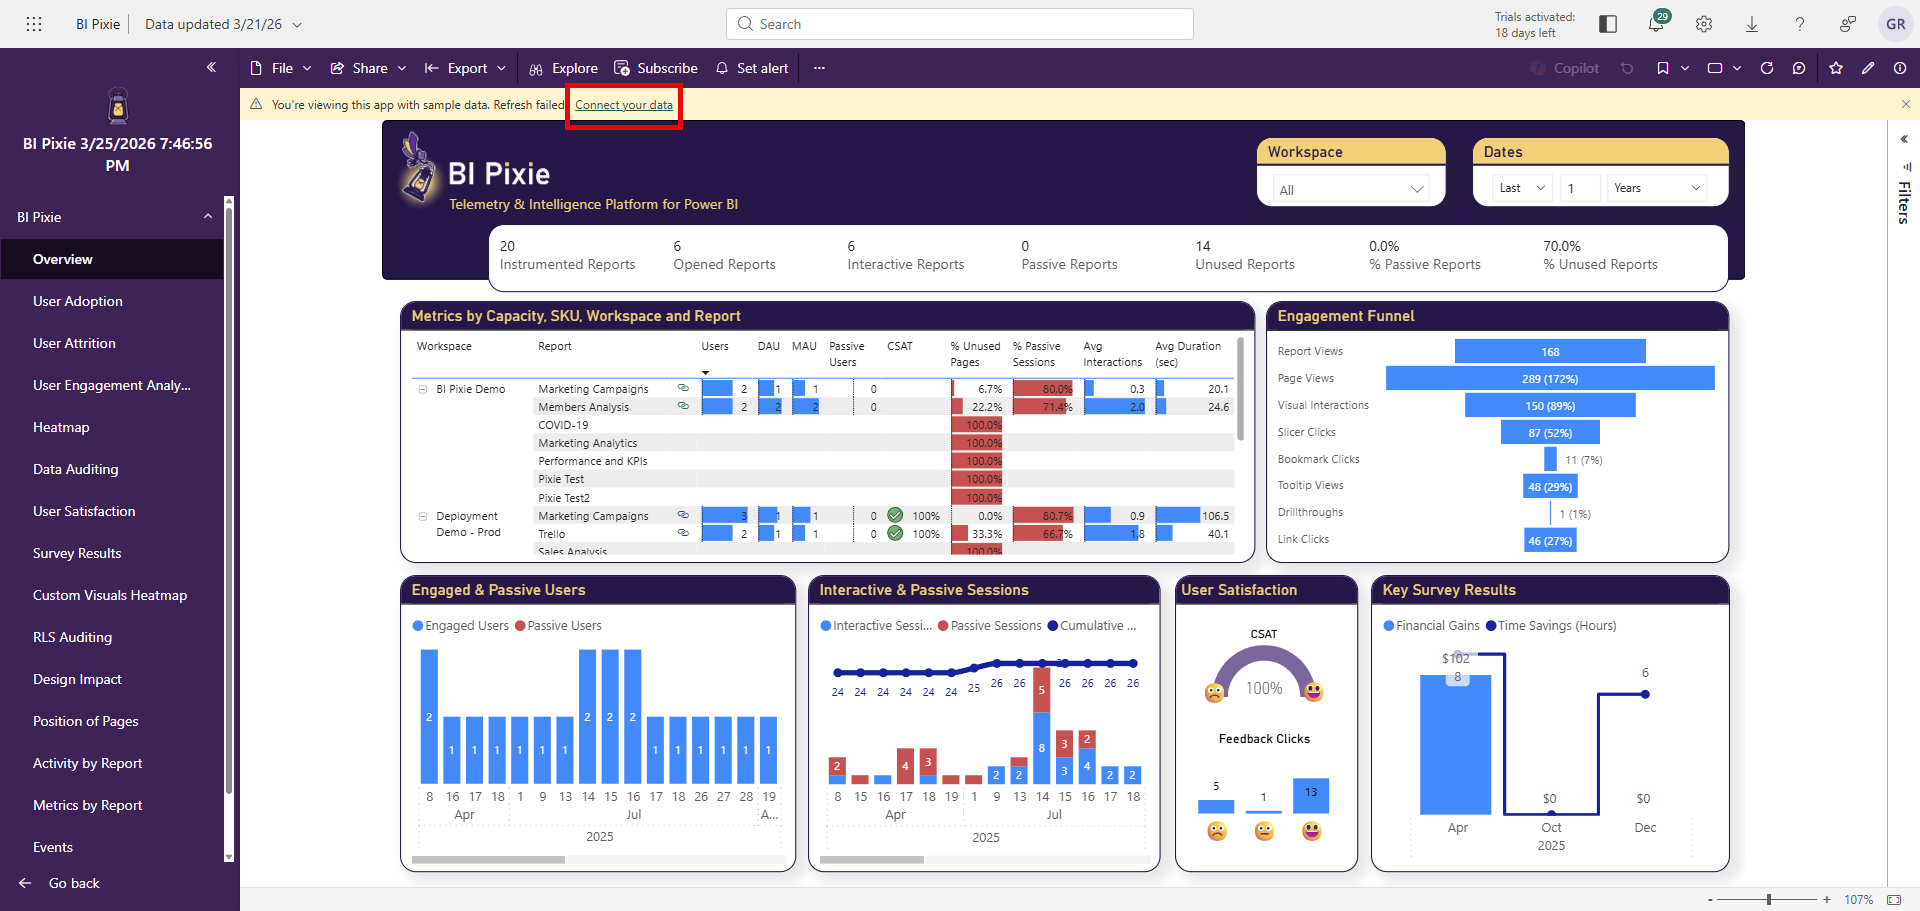Image resolution: width=1920 pixels, height=911 pixels.
Task: Open the bookmarks icon in the toolbar
Action: click(1663, 68)
